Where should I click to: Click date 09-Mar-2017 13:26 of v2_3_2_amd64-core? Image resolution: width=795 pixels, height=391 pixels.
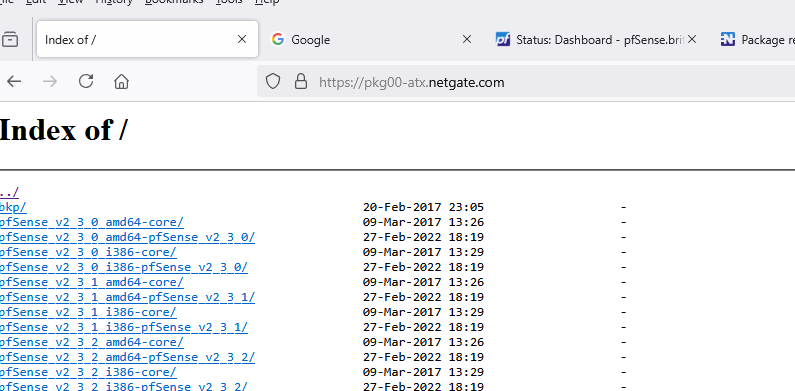point(423,342)
